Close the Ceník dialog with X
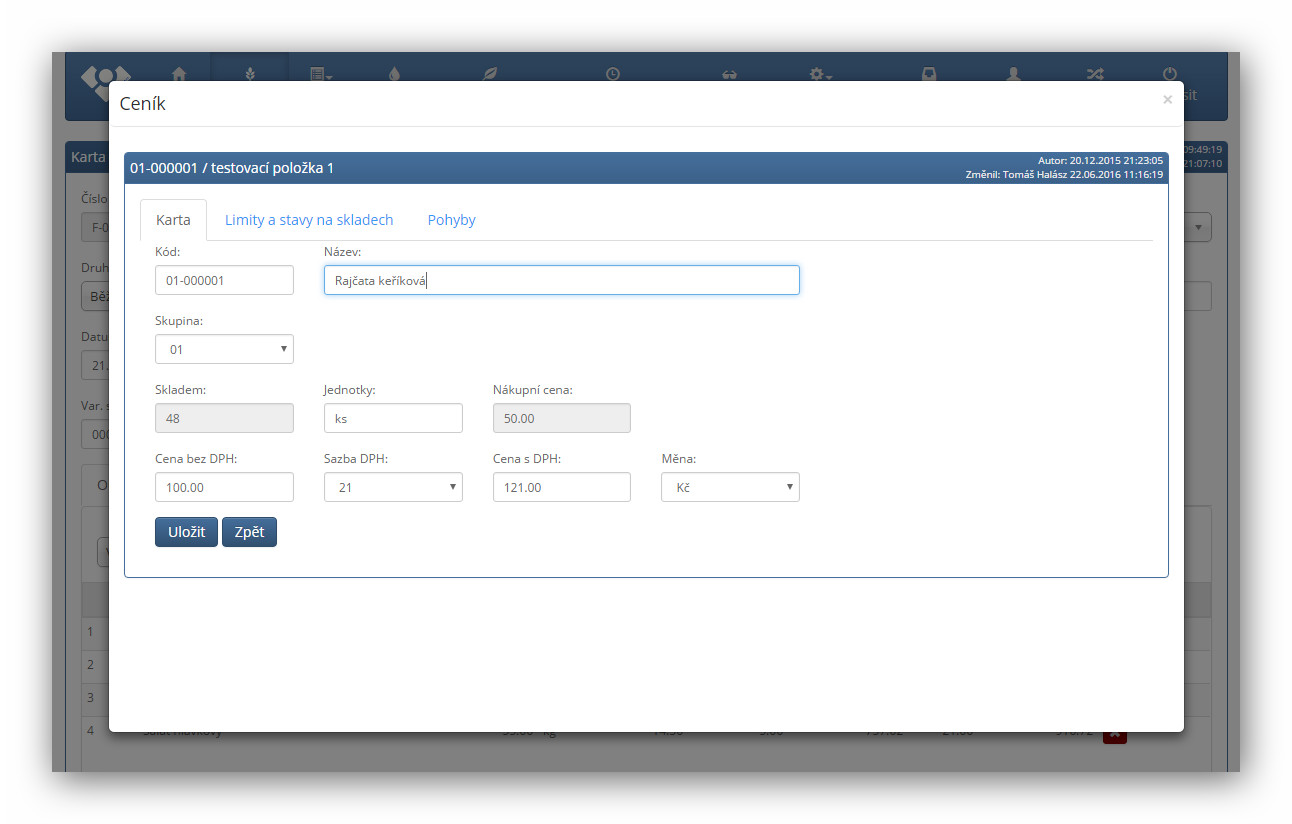Screen dimensions: 1292x824 pyautogui.click(x=1167, y=100)
